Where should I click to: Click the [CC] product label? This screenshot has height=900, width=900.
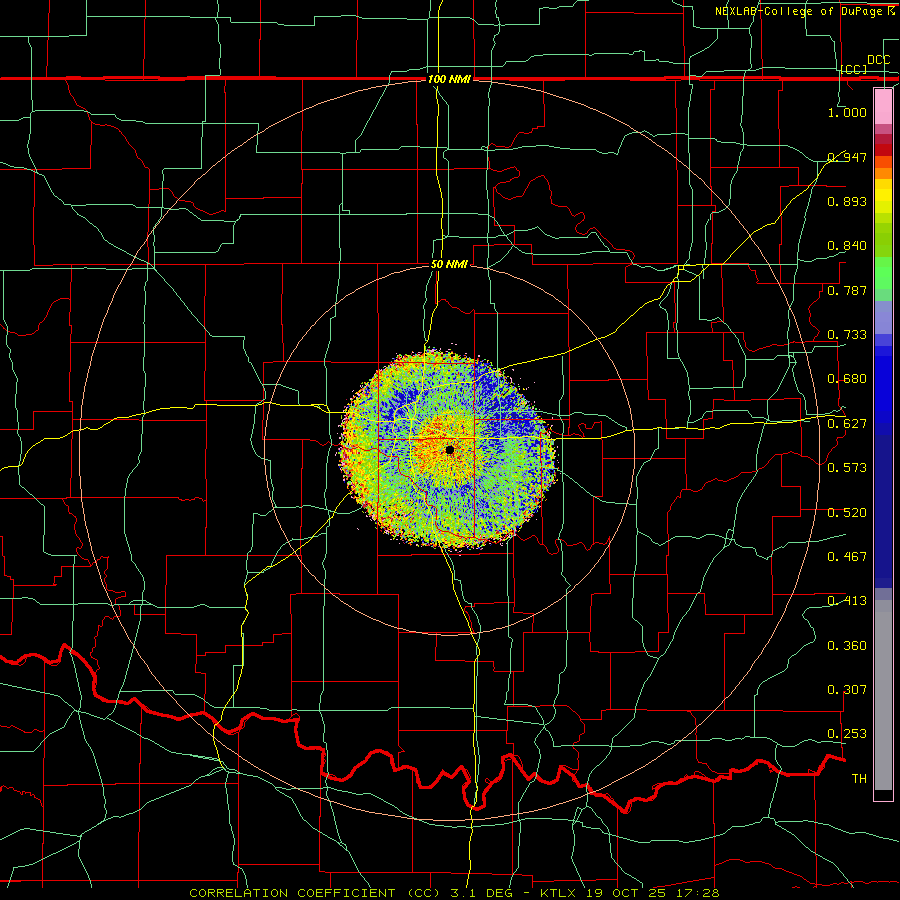854,69
